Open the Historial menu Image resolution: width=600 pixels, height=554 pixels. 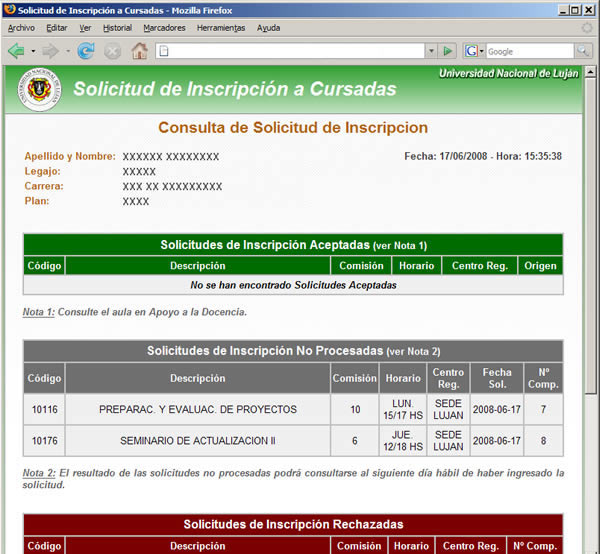(x=117, y=28)
